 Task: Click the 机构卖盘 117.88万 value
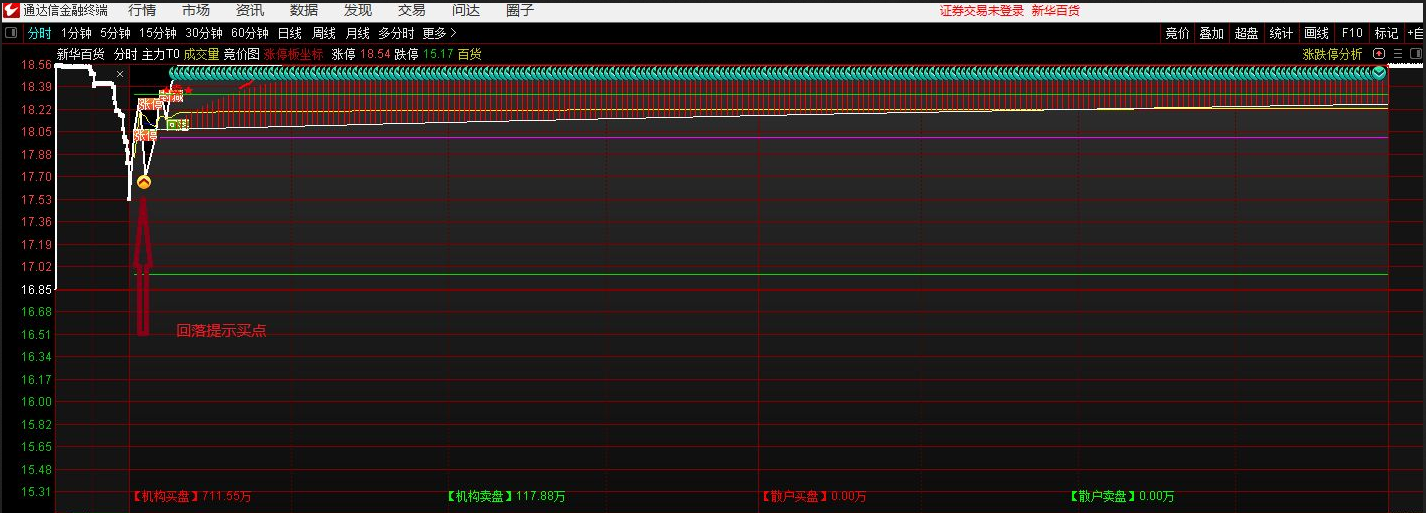pyautogui.click(x=506, y=496)
